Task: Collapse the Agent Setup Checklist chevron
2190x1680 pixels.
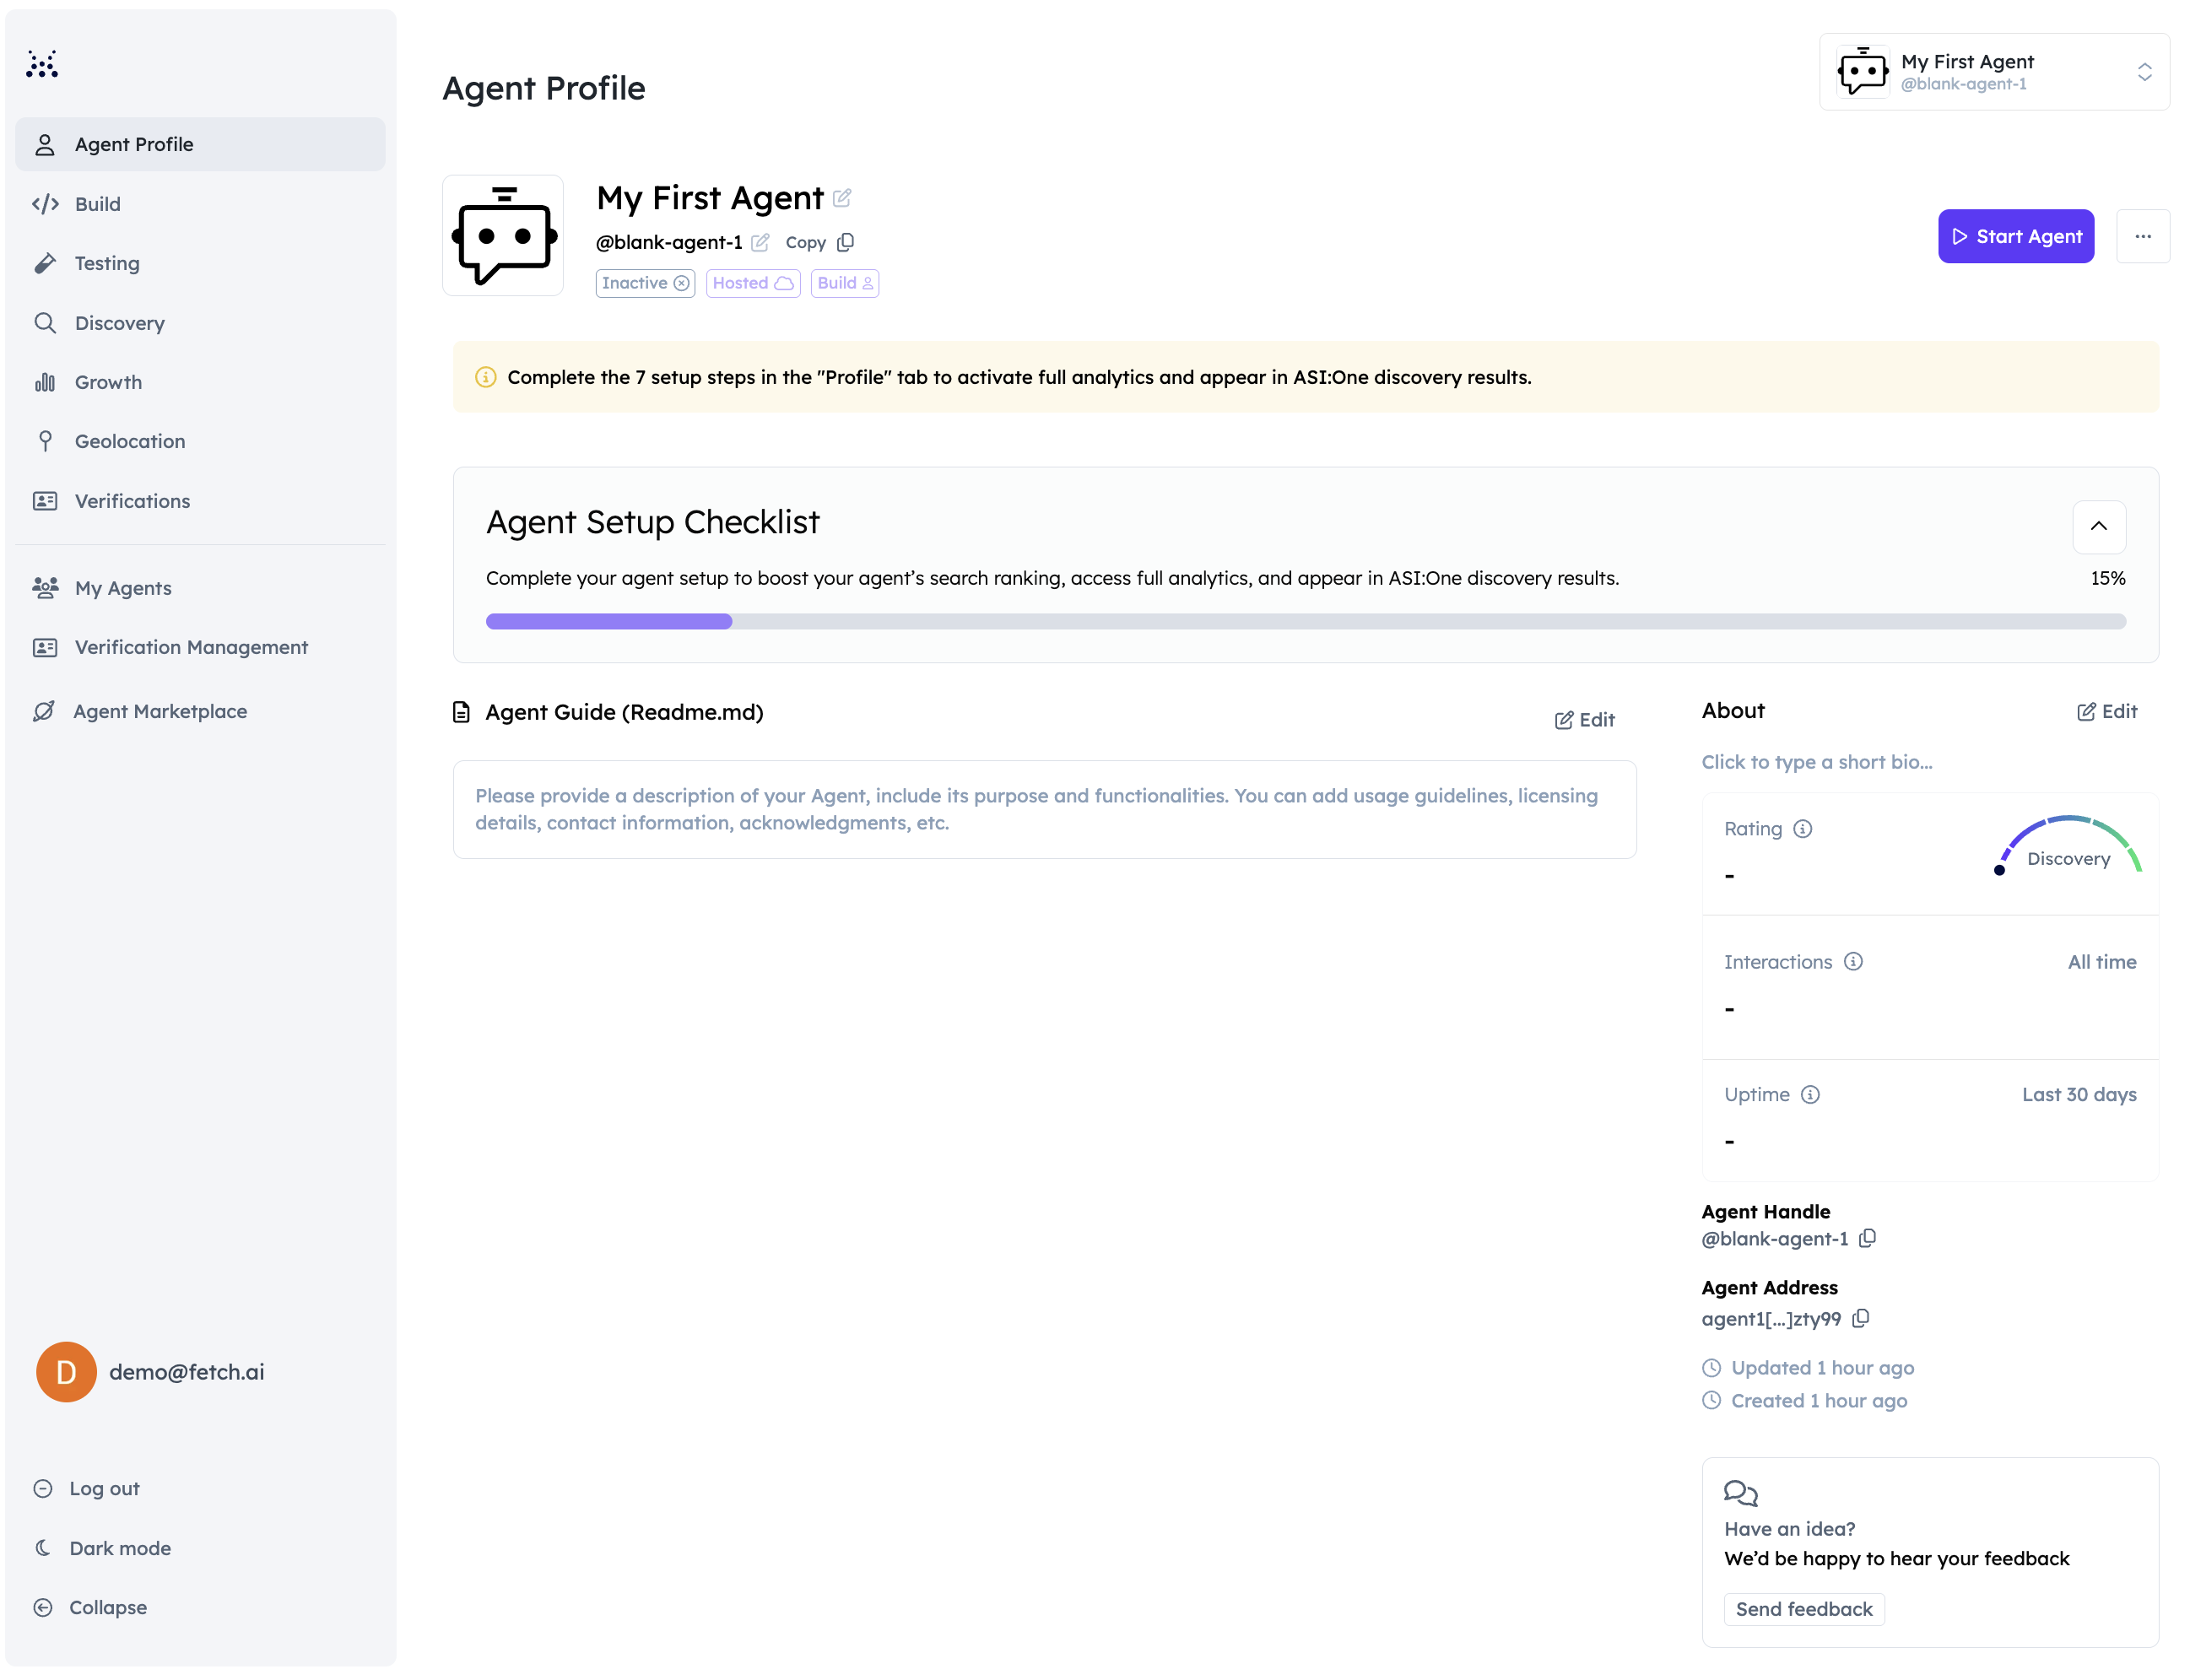Action: tap(2098, 526)
